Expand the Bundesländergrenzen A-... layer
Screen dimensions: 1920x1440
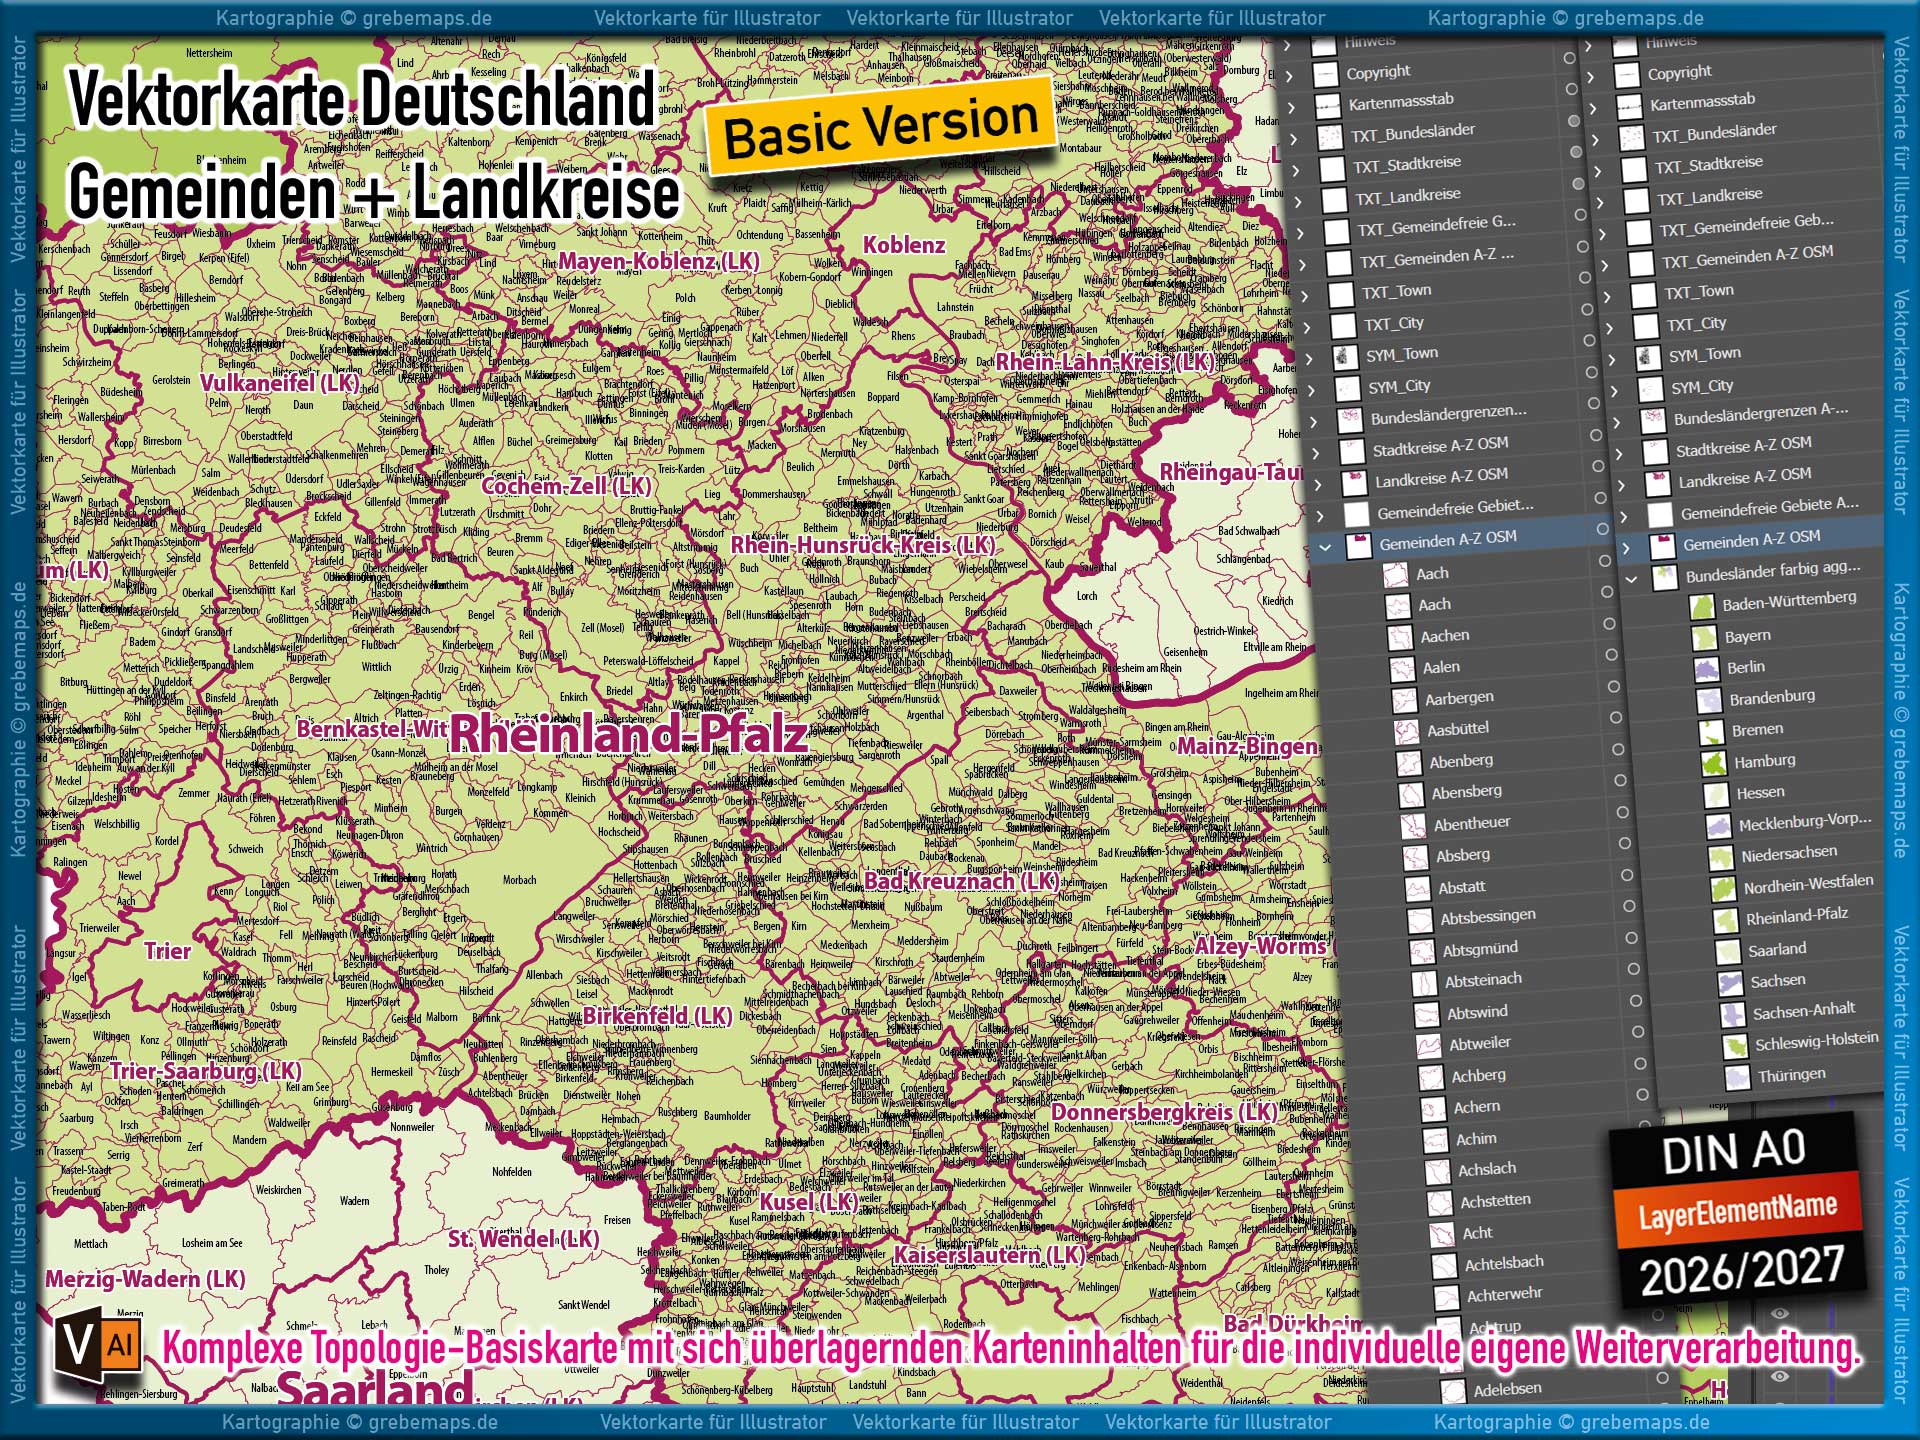1616,423
